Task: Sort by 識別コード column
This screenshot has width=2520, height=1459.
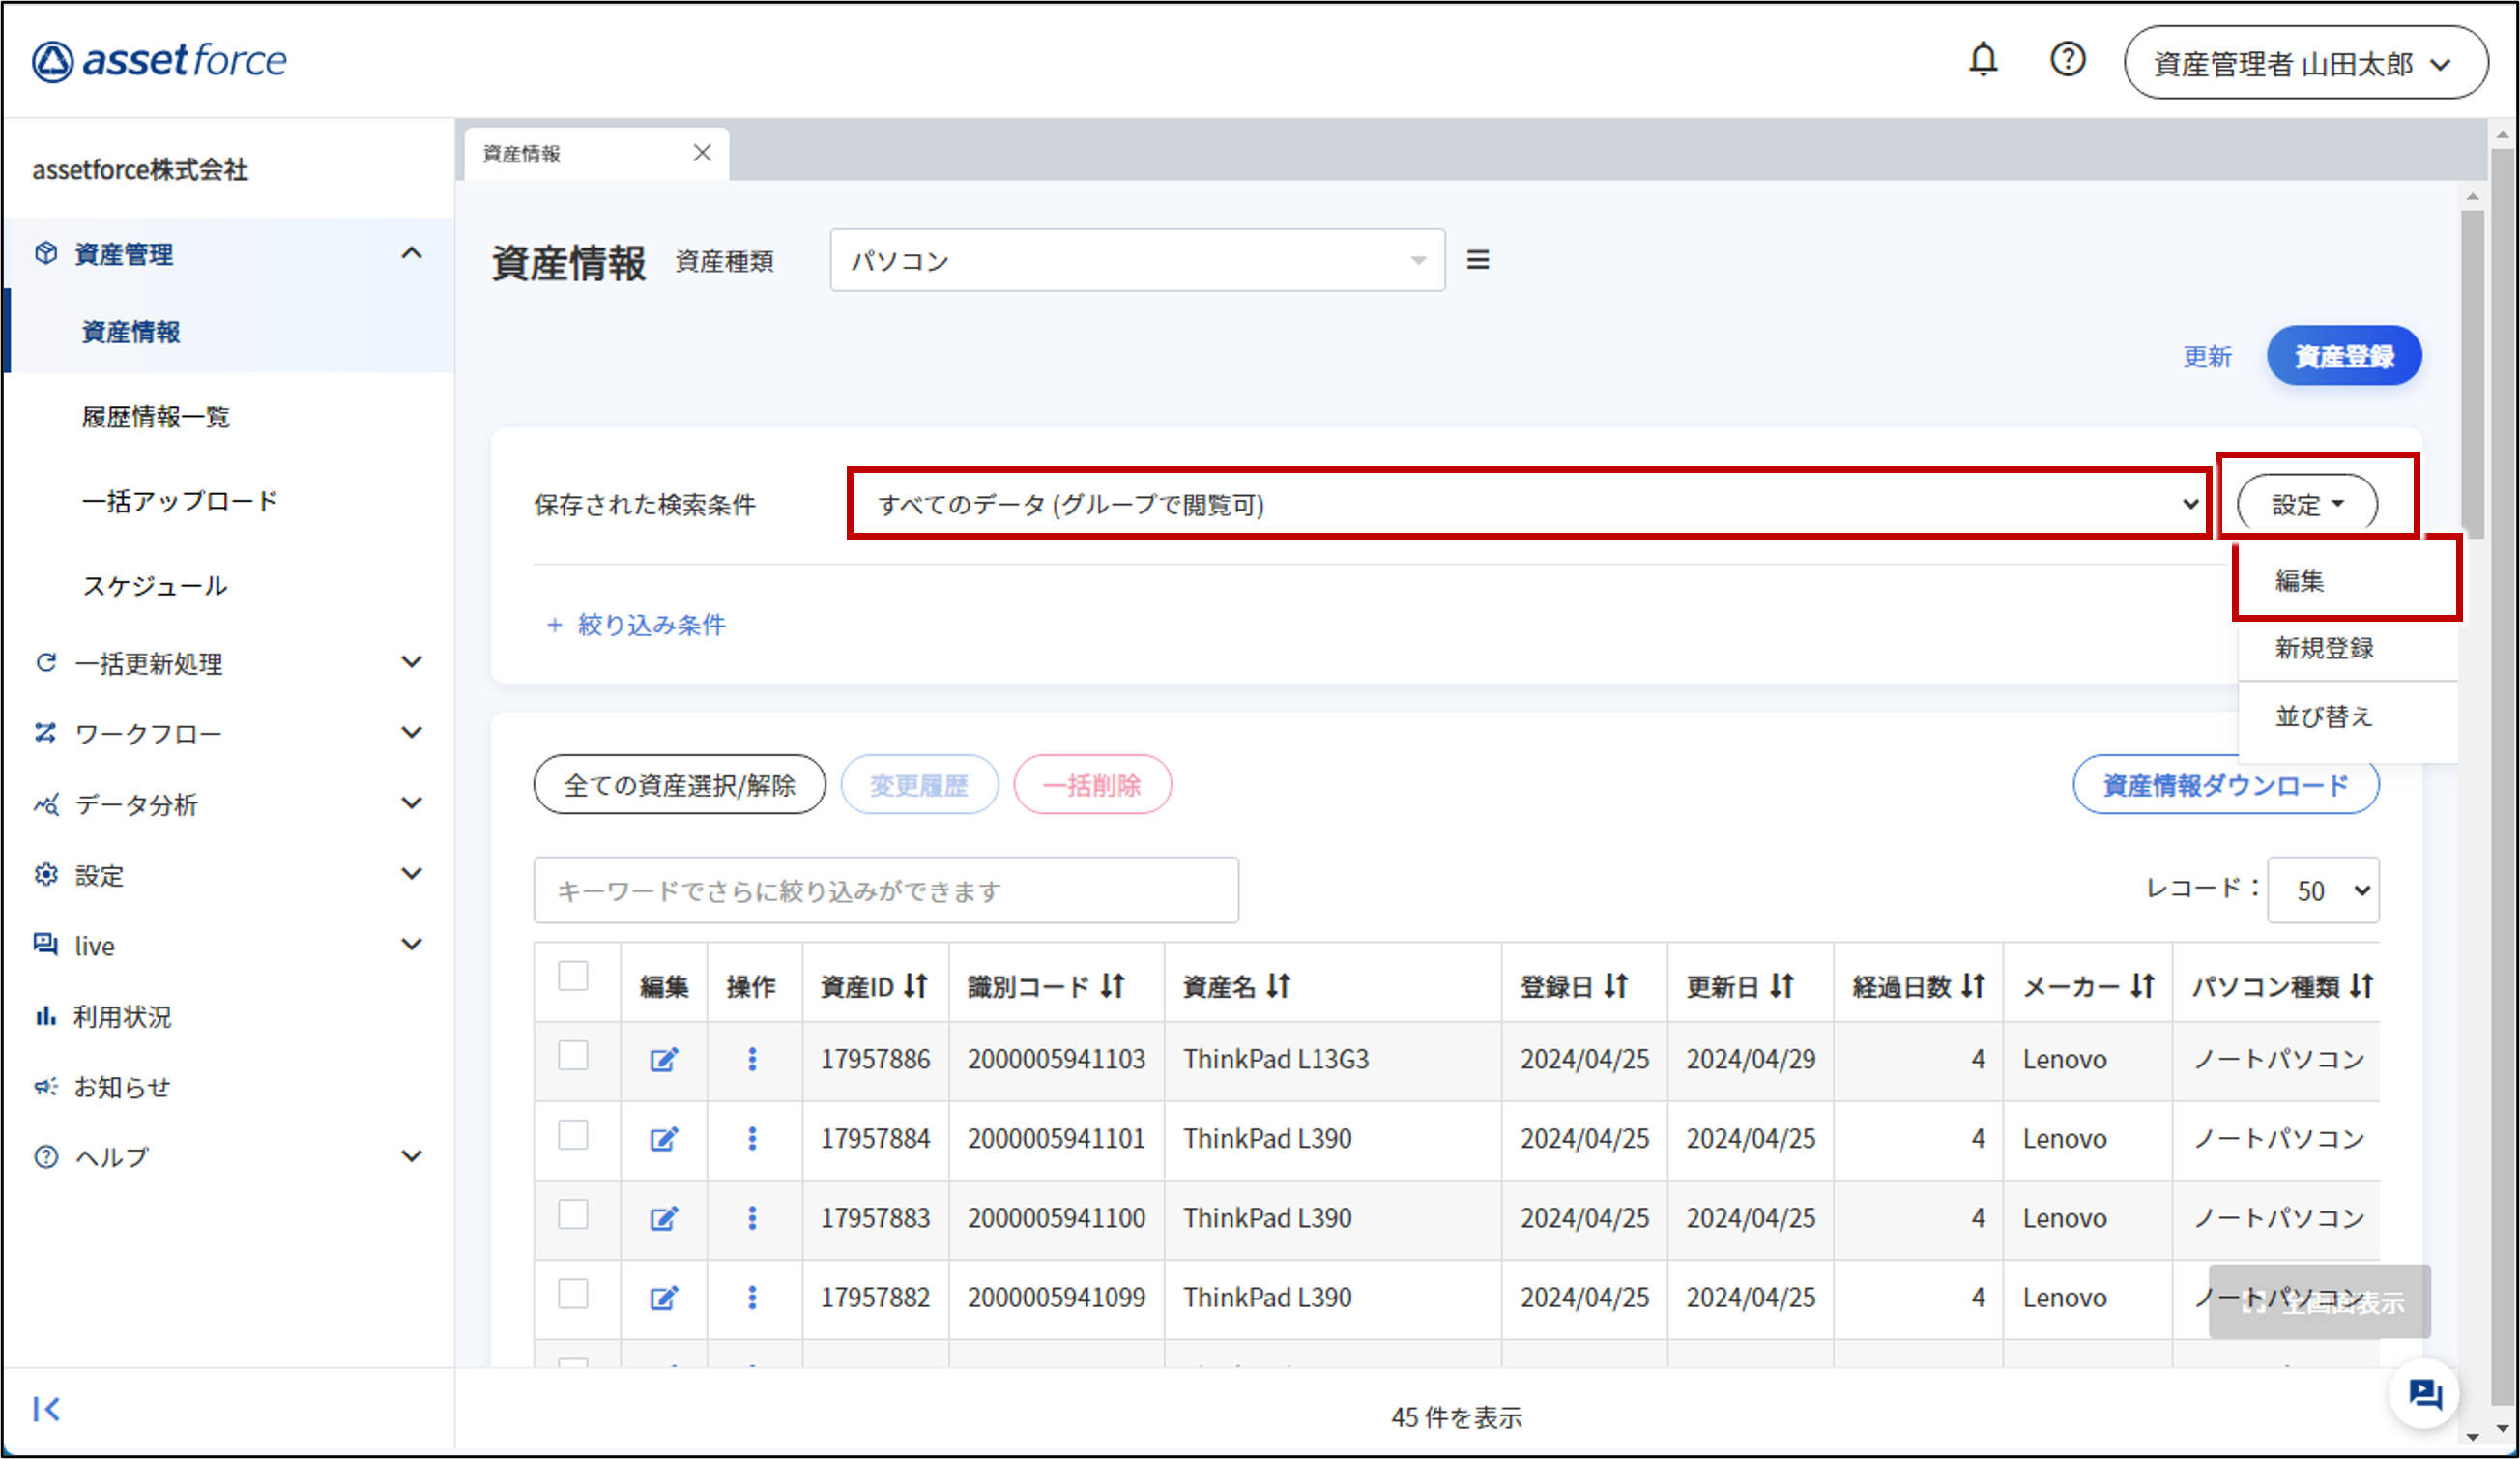Action: click(x=1113, y=986)
